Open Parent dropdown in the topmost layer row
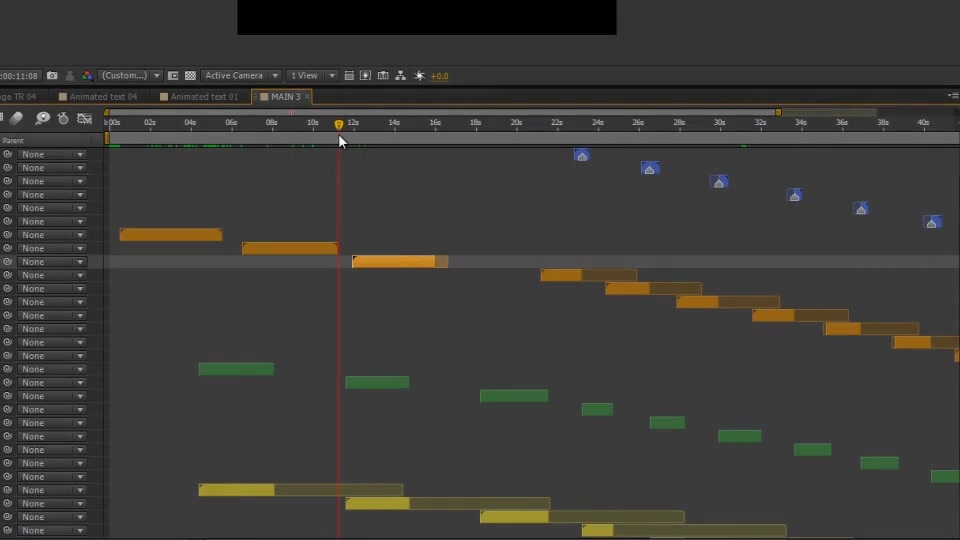Screen dimensions: 960x540 point(51,154)
